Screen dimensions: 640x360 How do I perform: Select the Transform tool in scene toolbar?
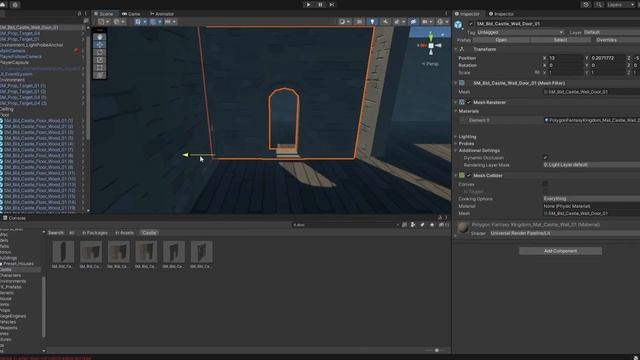tap(100, 75)
